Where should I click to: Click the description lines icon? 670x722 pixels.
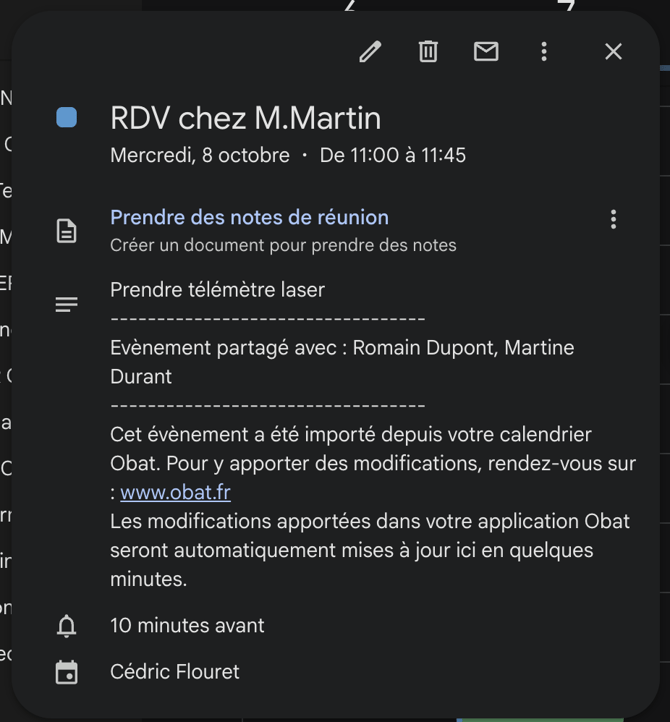pyautogui.click(x=67, y=304)
